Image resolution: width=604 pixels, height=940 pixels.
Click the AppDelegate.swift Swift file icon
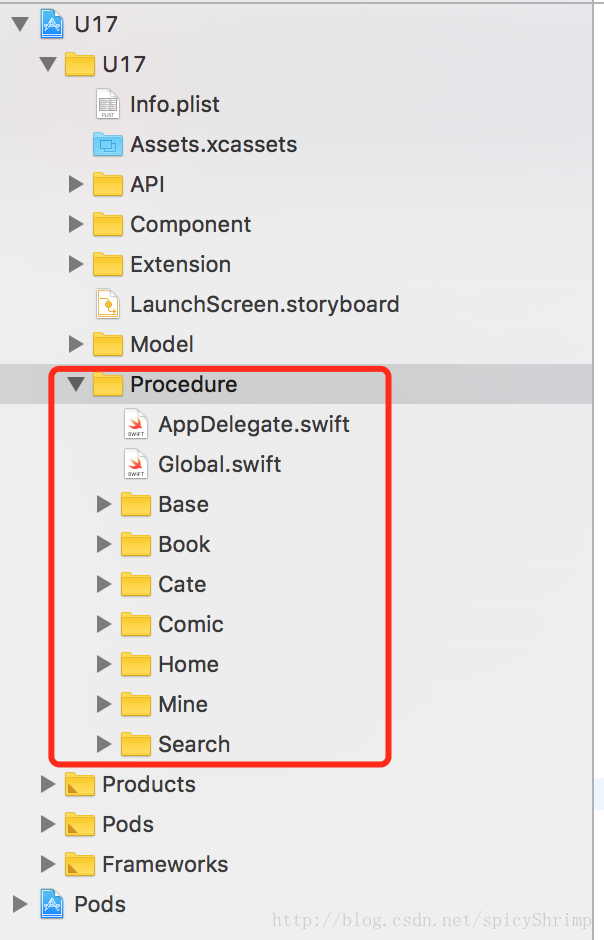pyautogui.click(x=135, y=424)
